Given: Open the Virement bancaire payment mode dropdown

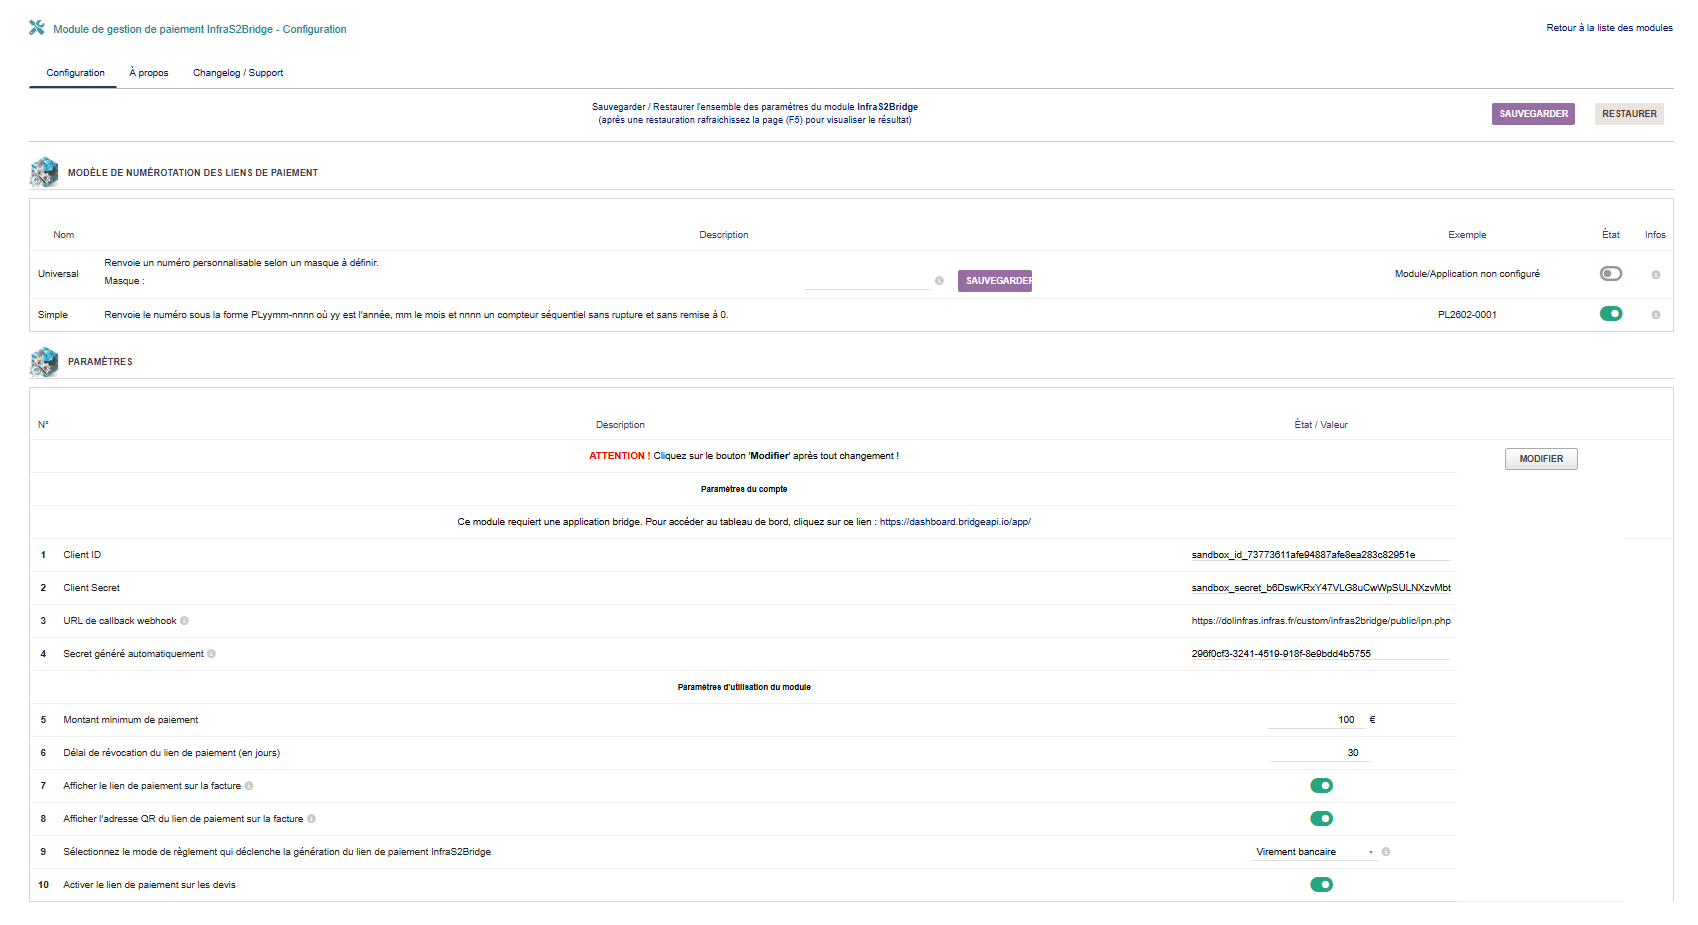Looking at the screenshot, I should (1314, 852).
